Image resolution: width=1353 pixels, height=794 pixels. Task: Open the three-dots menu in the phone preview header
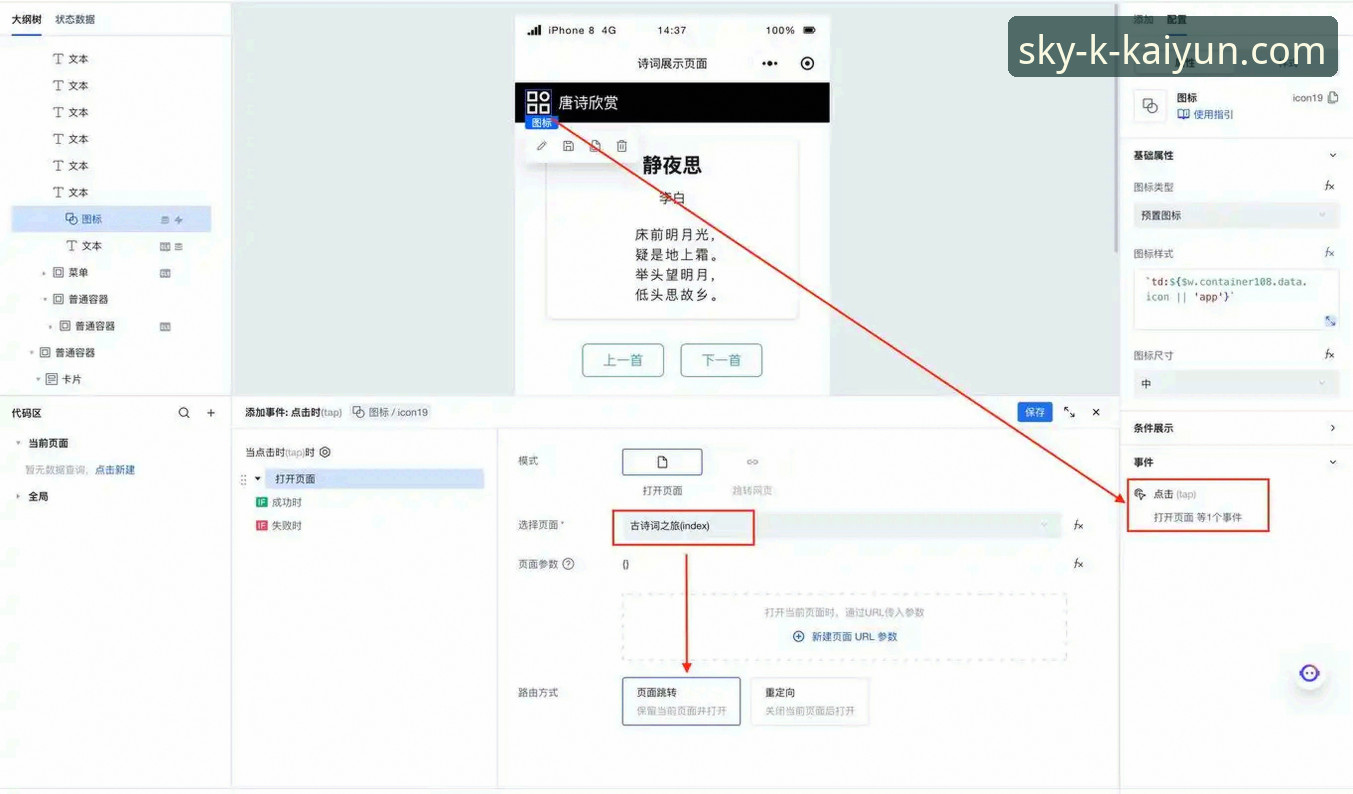[769, 63]
